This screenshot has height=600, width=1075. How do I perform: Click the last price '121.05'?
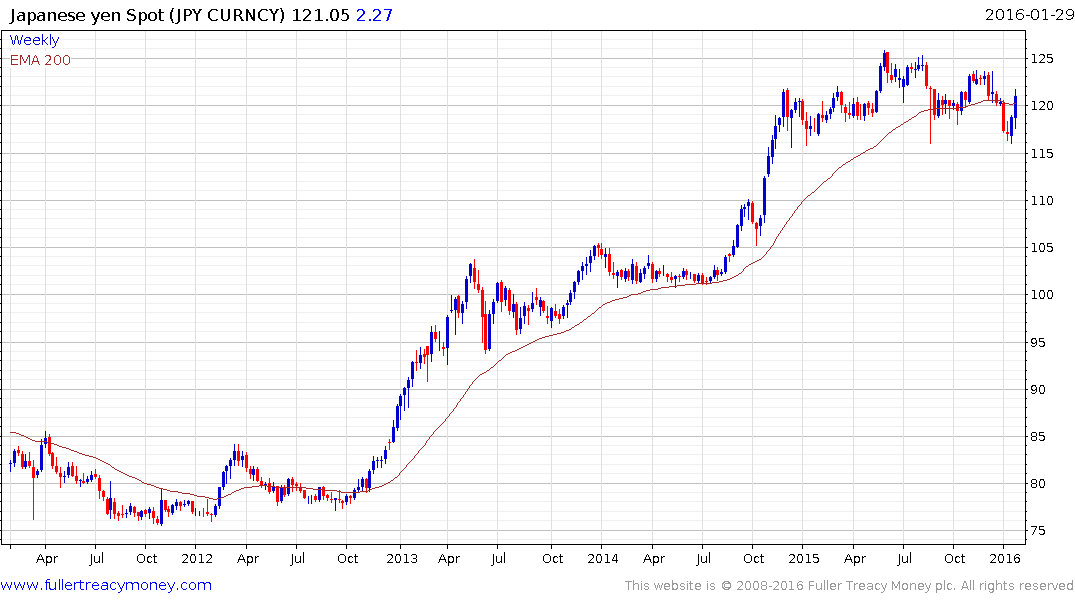[x=321, y=15]
